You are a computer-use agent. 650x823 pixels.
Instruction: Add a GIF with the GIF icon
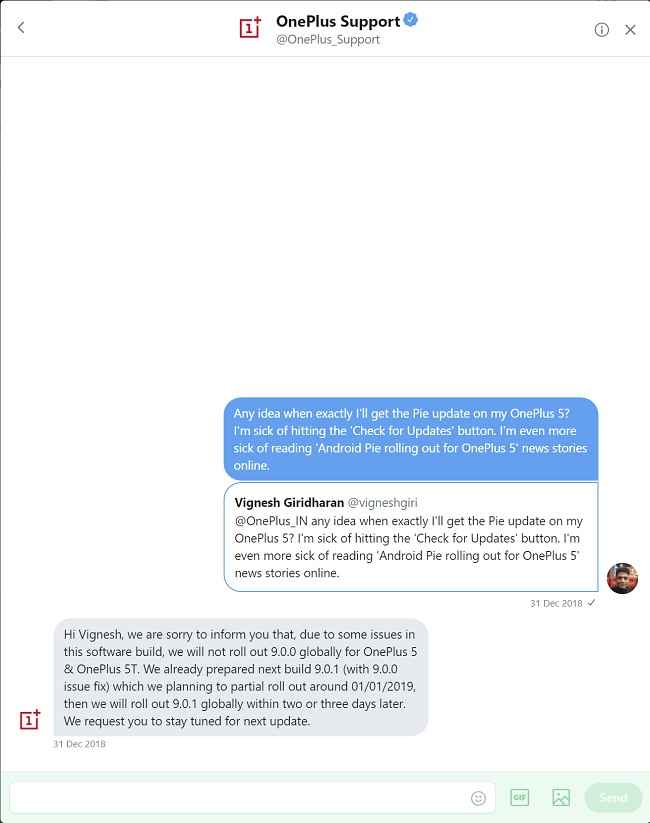519,797
